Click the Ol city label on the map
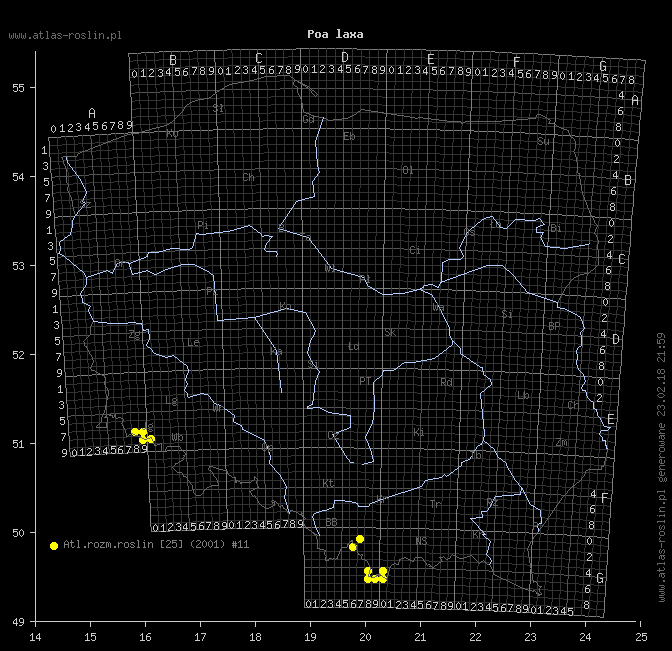This screenshot has height=651, width=672. pyautogui.click(x=408, y=171)
